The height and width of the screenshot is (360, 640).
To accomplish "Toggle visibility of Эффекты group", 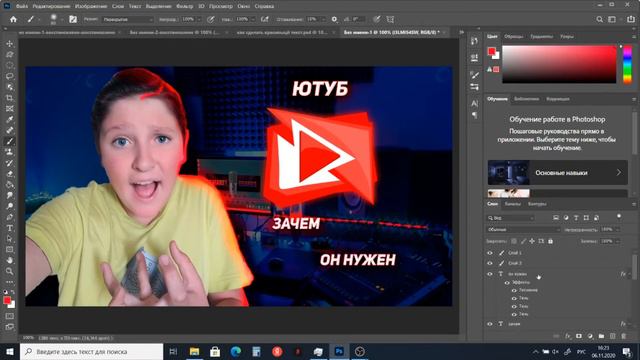I will click(507, 282).
